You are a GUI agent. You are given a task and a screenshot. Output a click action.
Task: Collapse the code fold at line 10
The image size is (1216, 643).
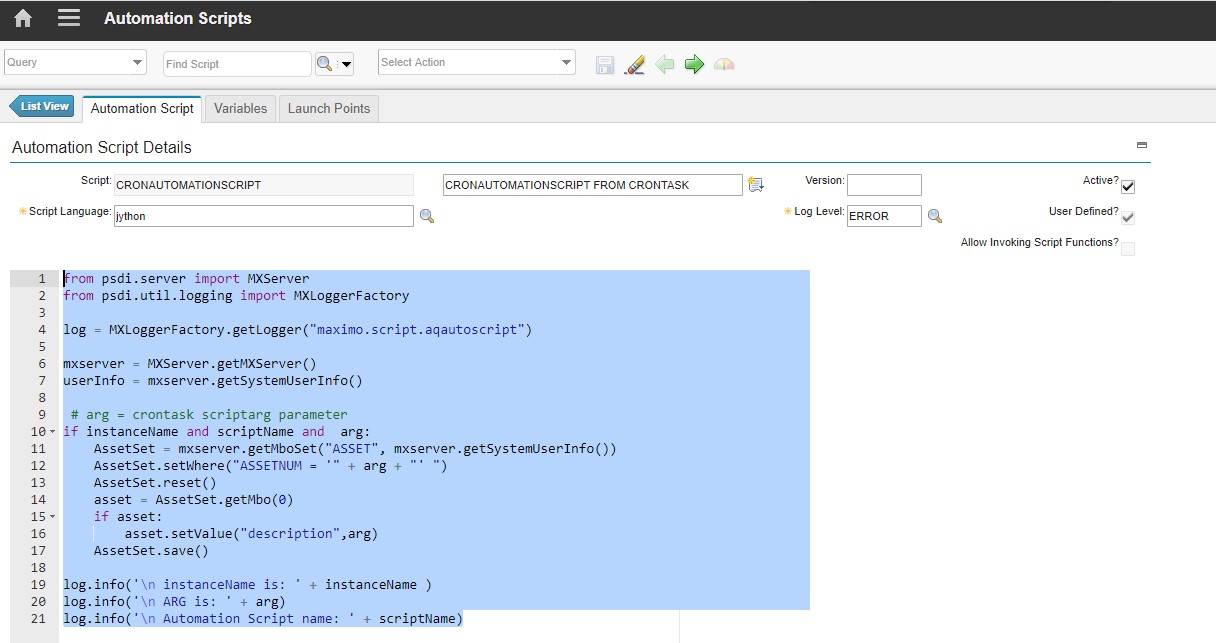(x=52, y=432)
